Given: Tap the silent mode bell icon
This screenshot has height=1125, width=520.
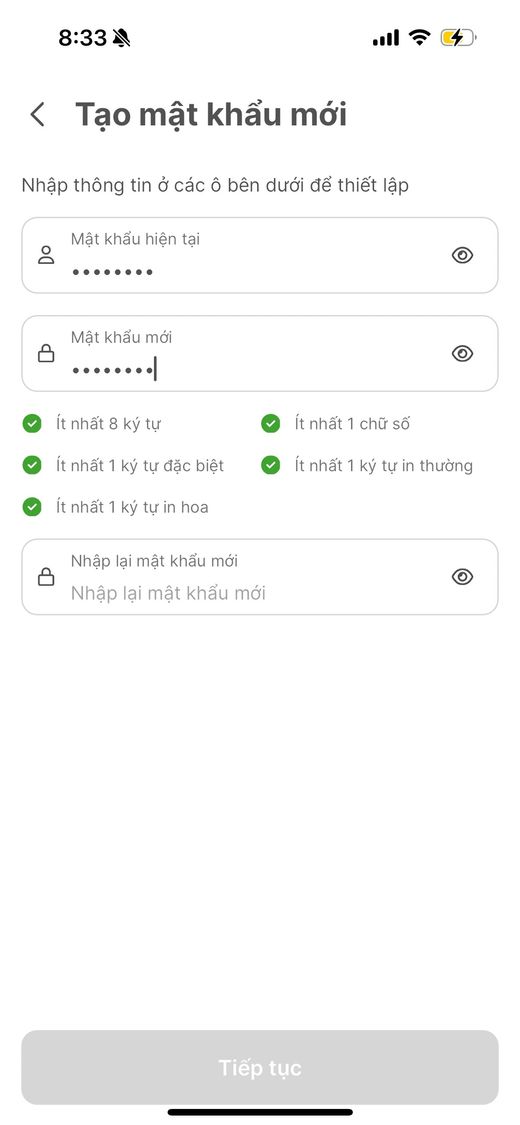Looking at the screenshot, I should pyautogui.click(x=122, y=38).
